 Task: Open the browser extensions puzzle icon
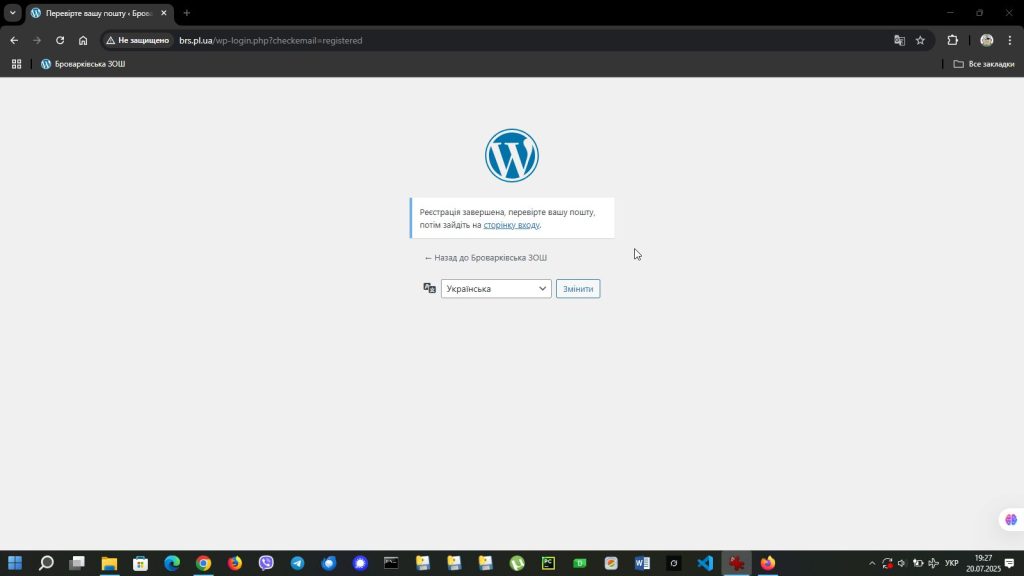952,40
